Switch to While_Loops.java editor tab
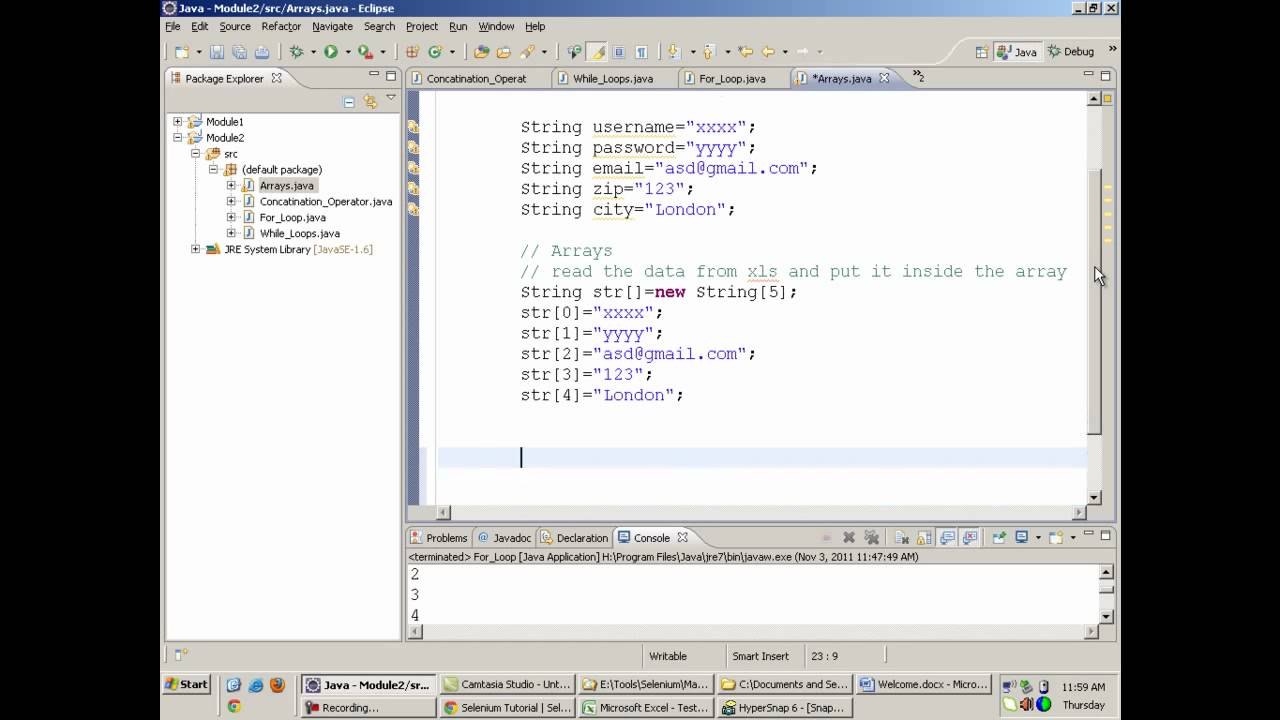Viewport: 1280px width, 720px height. (613, 78)
